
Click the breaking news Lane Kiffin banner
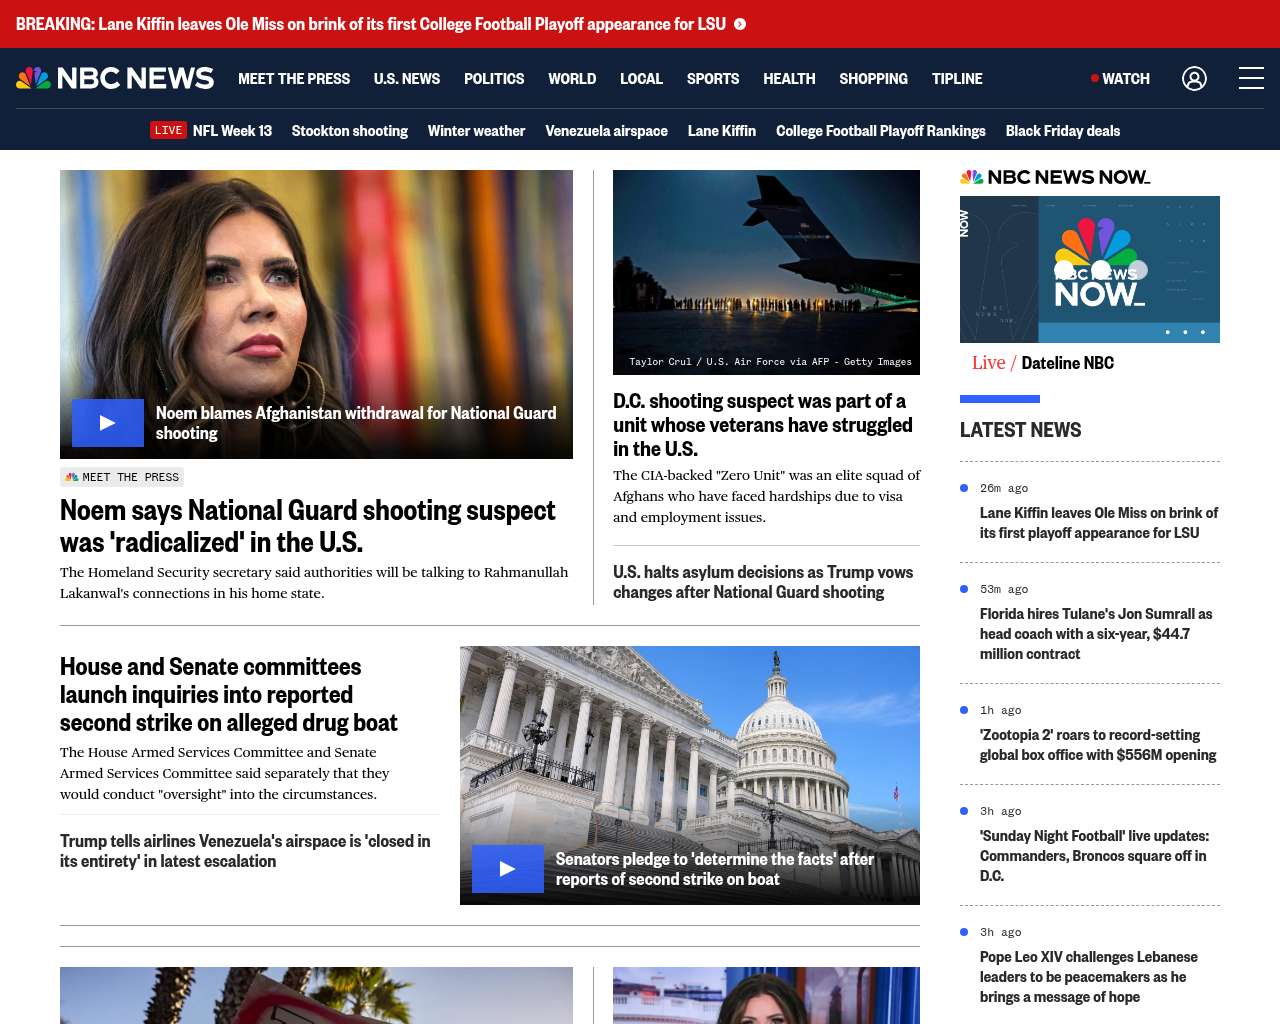pos(371,24)
